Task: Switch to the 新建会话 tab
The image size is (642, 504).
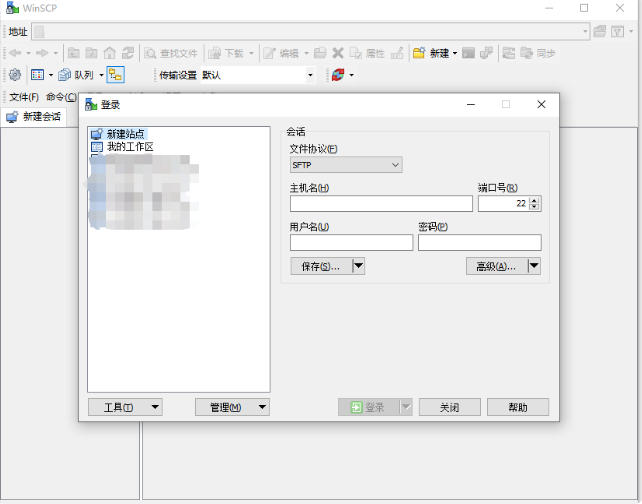Action: click(x=34, y=117)
